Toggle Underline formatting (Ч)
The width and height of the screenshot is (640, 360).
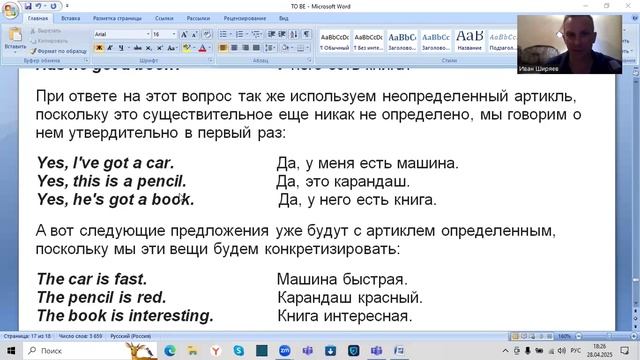(121, 48)
